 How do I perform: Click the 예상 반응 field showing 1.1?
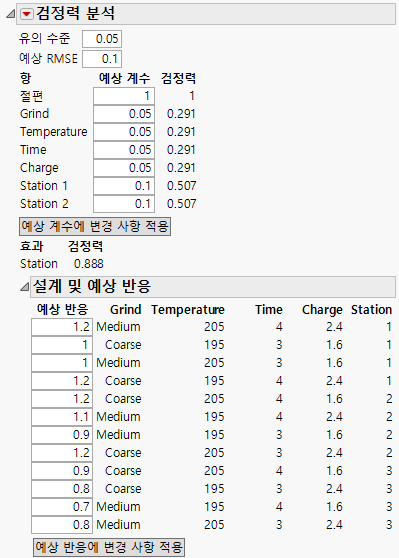[x=62, y=417]
